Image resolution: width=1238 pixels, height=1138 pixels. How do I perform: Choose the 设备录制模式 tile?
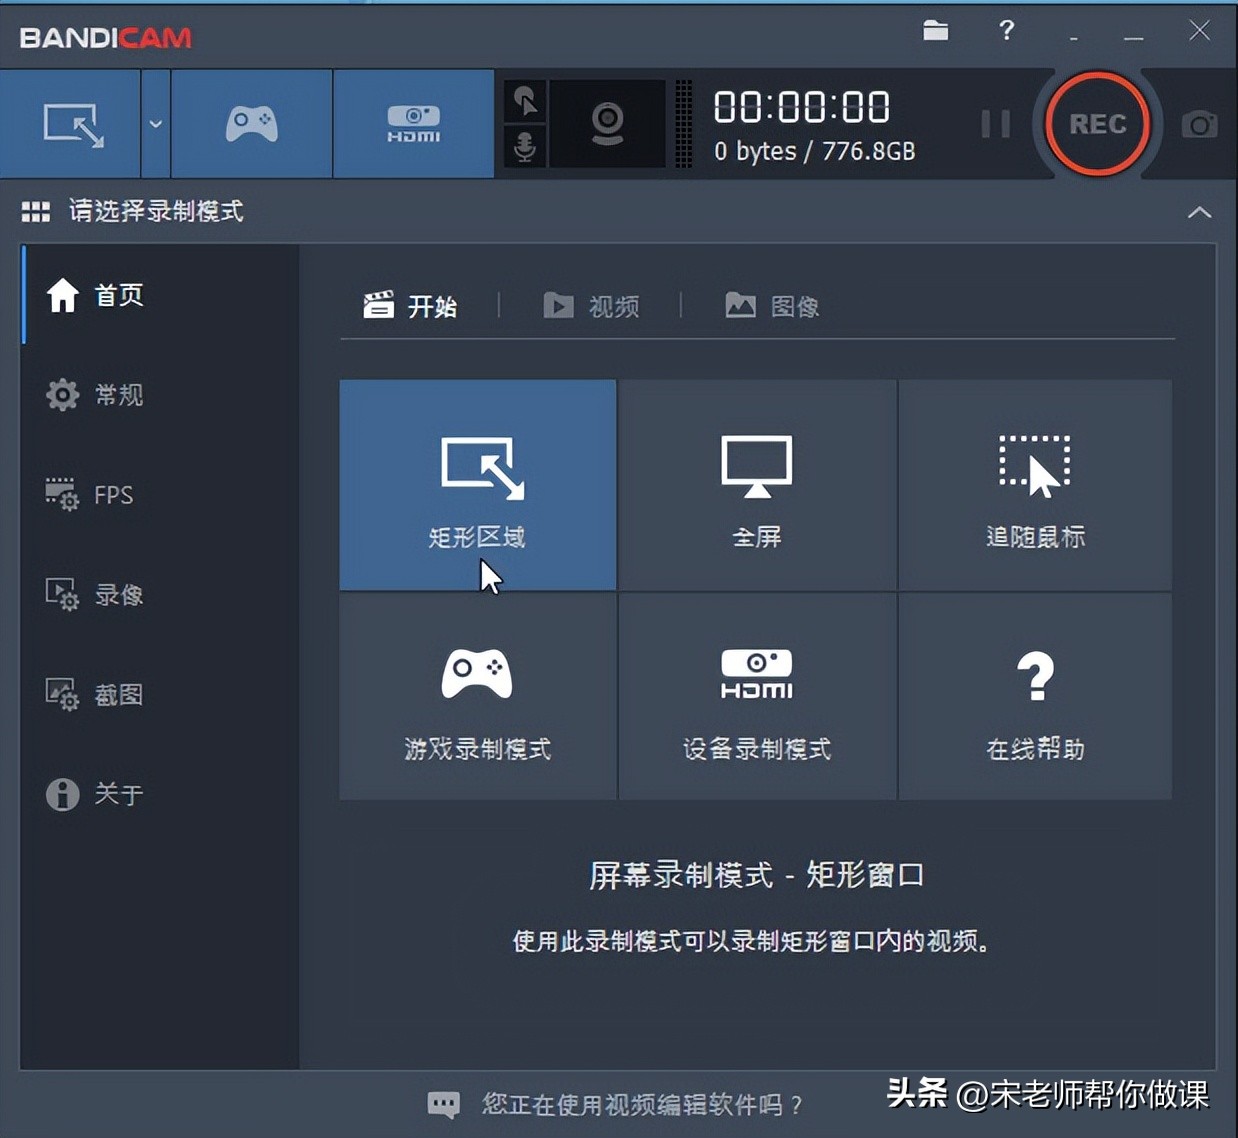757,696
